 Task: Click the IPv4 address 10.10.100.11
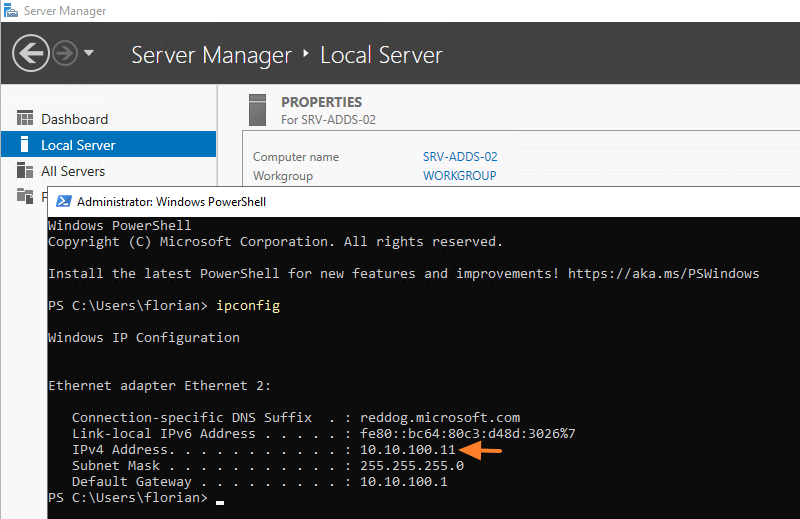point(408,450)
